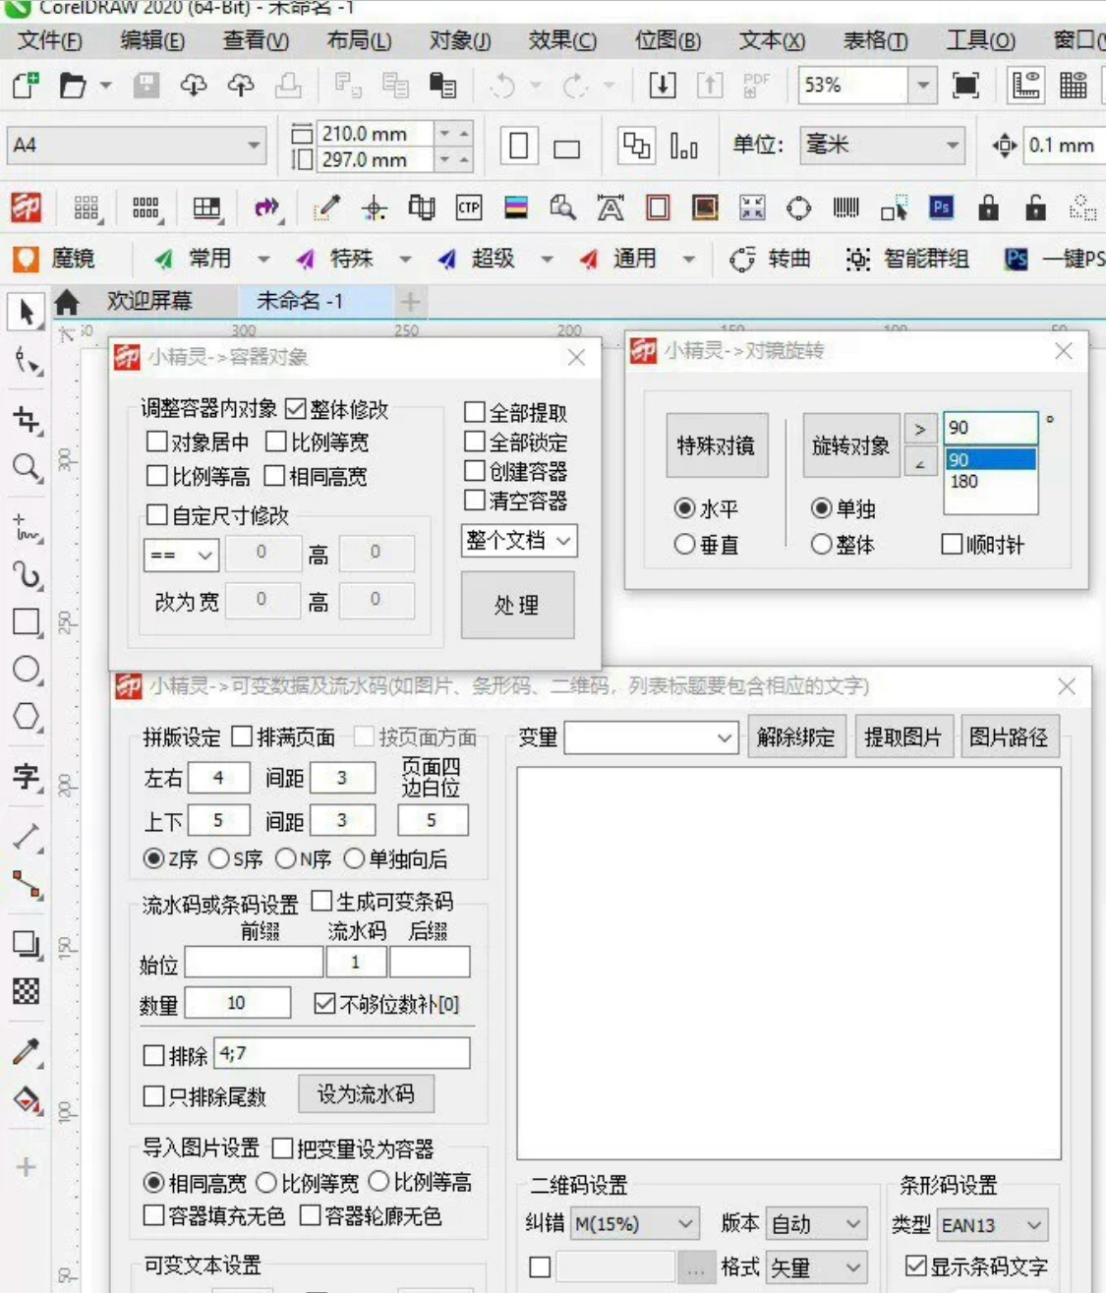The height and width of the screenshot is (1293, 1106).
Task: Select the Interactive Fill bucket tool
Action: 26,1100
